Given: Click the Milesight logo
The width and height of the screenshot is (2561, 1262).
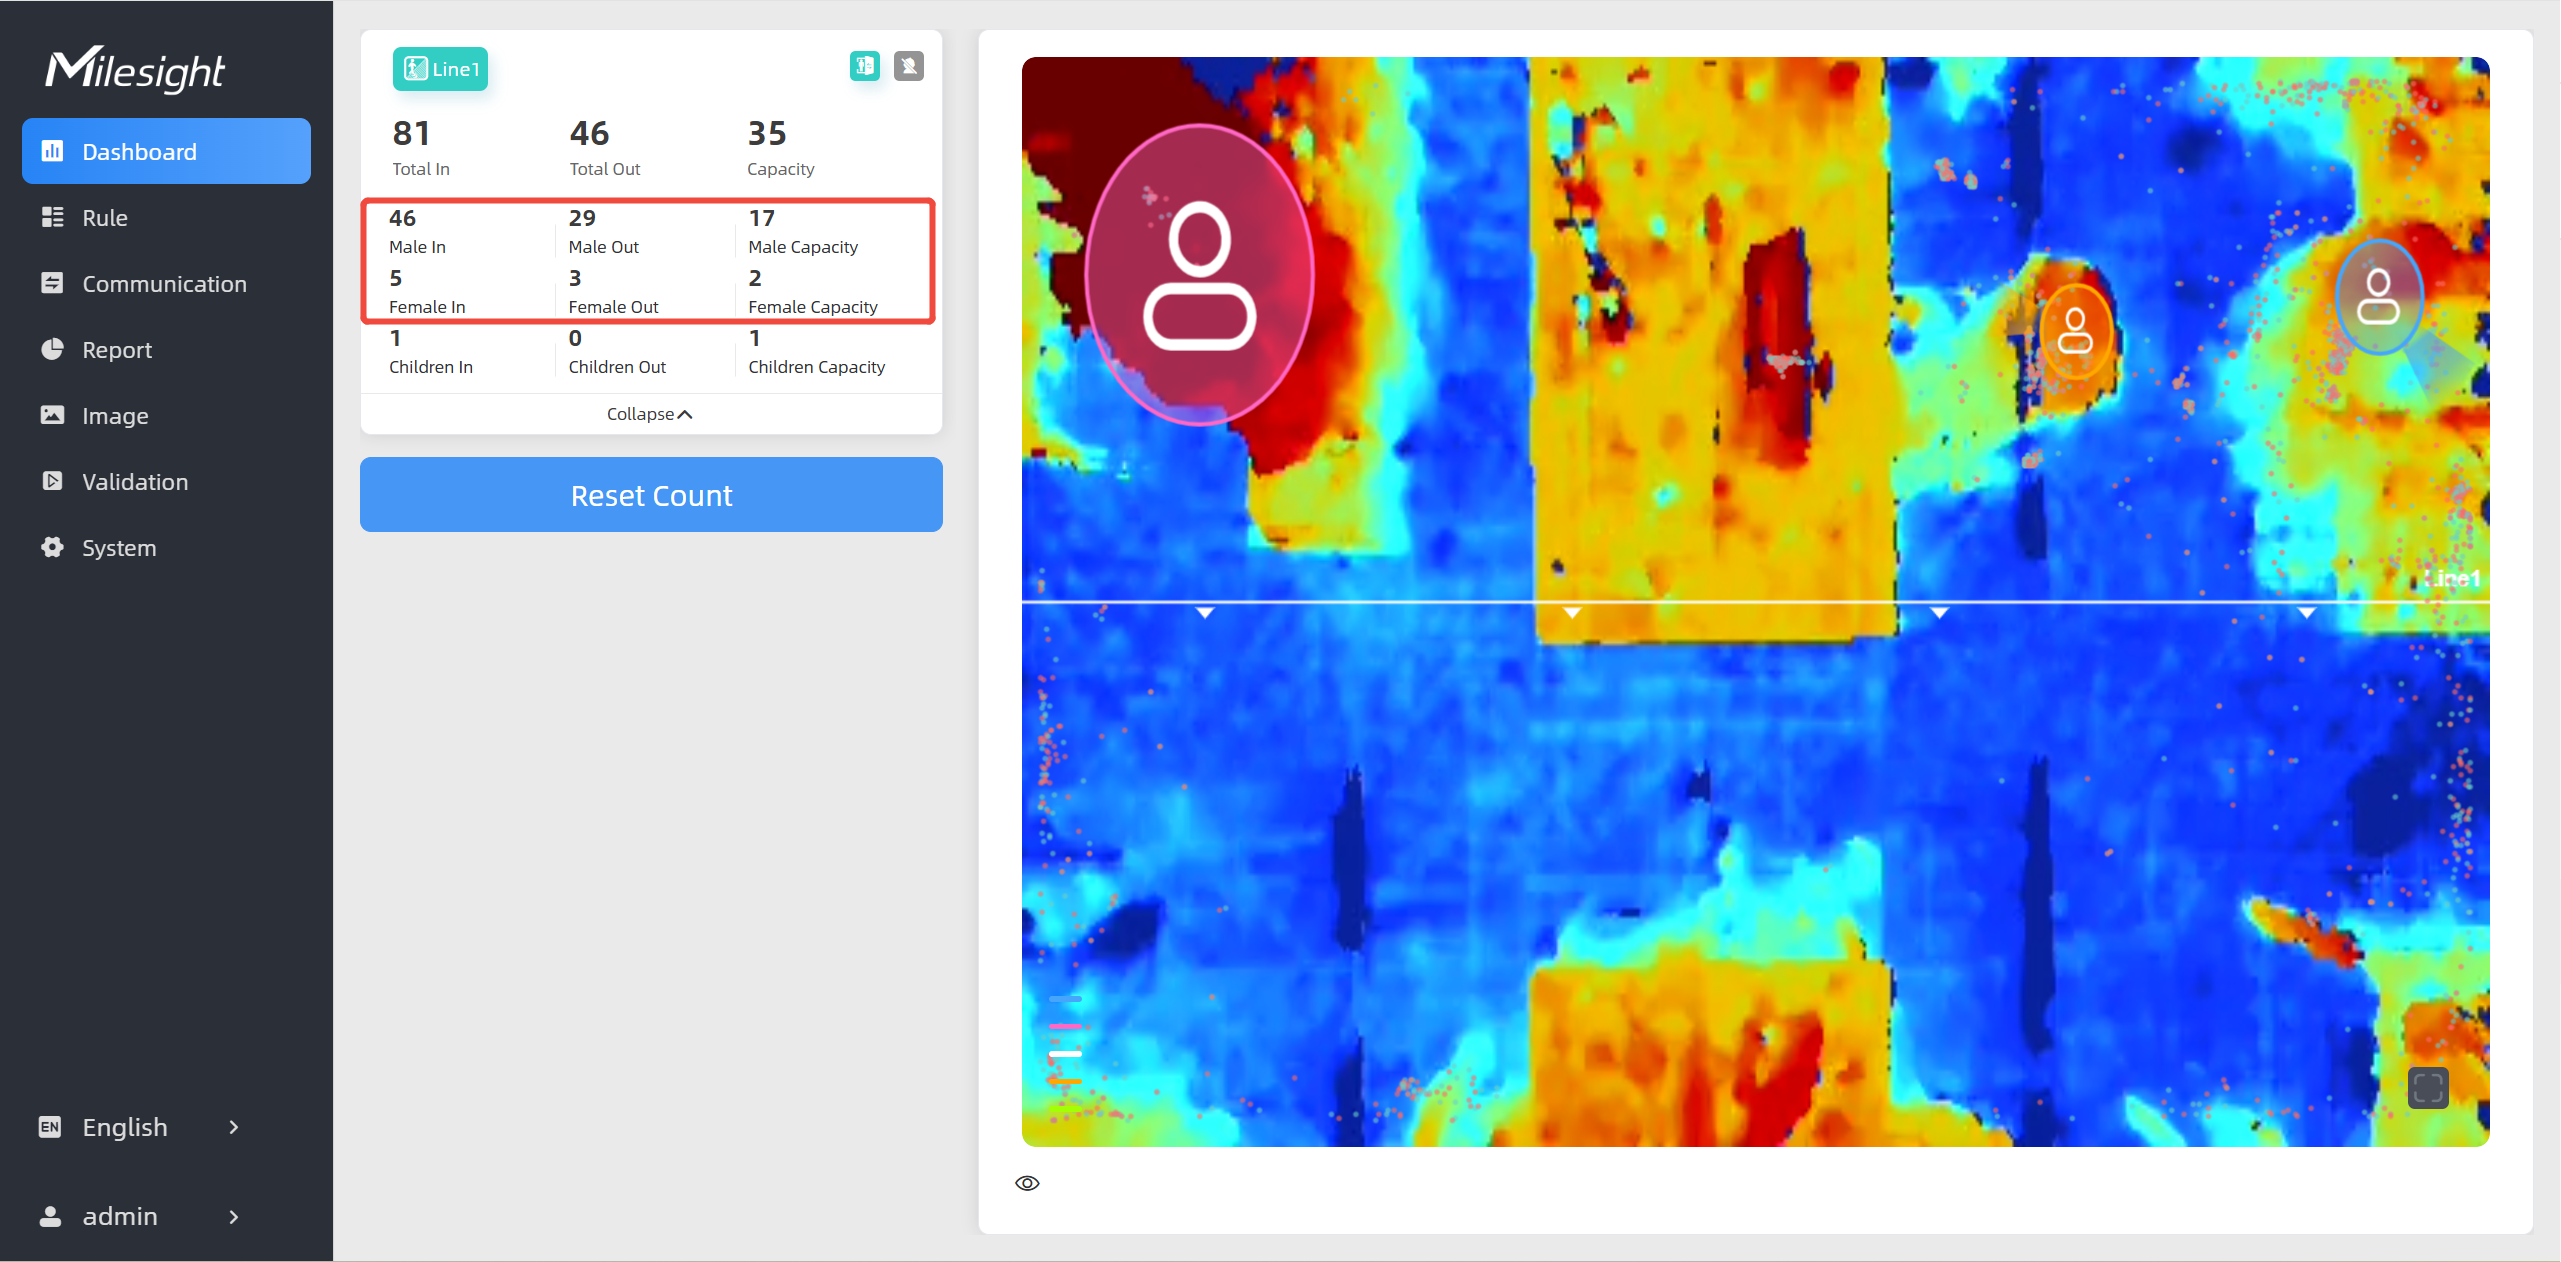Looking at the screenshot, I should click(135, 69).
